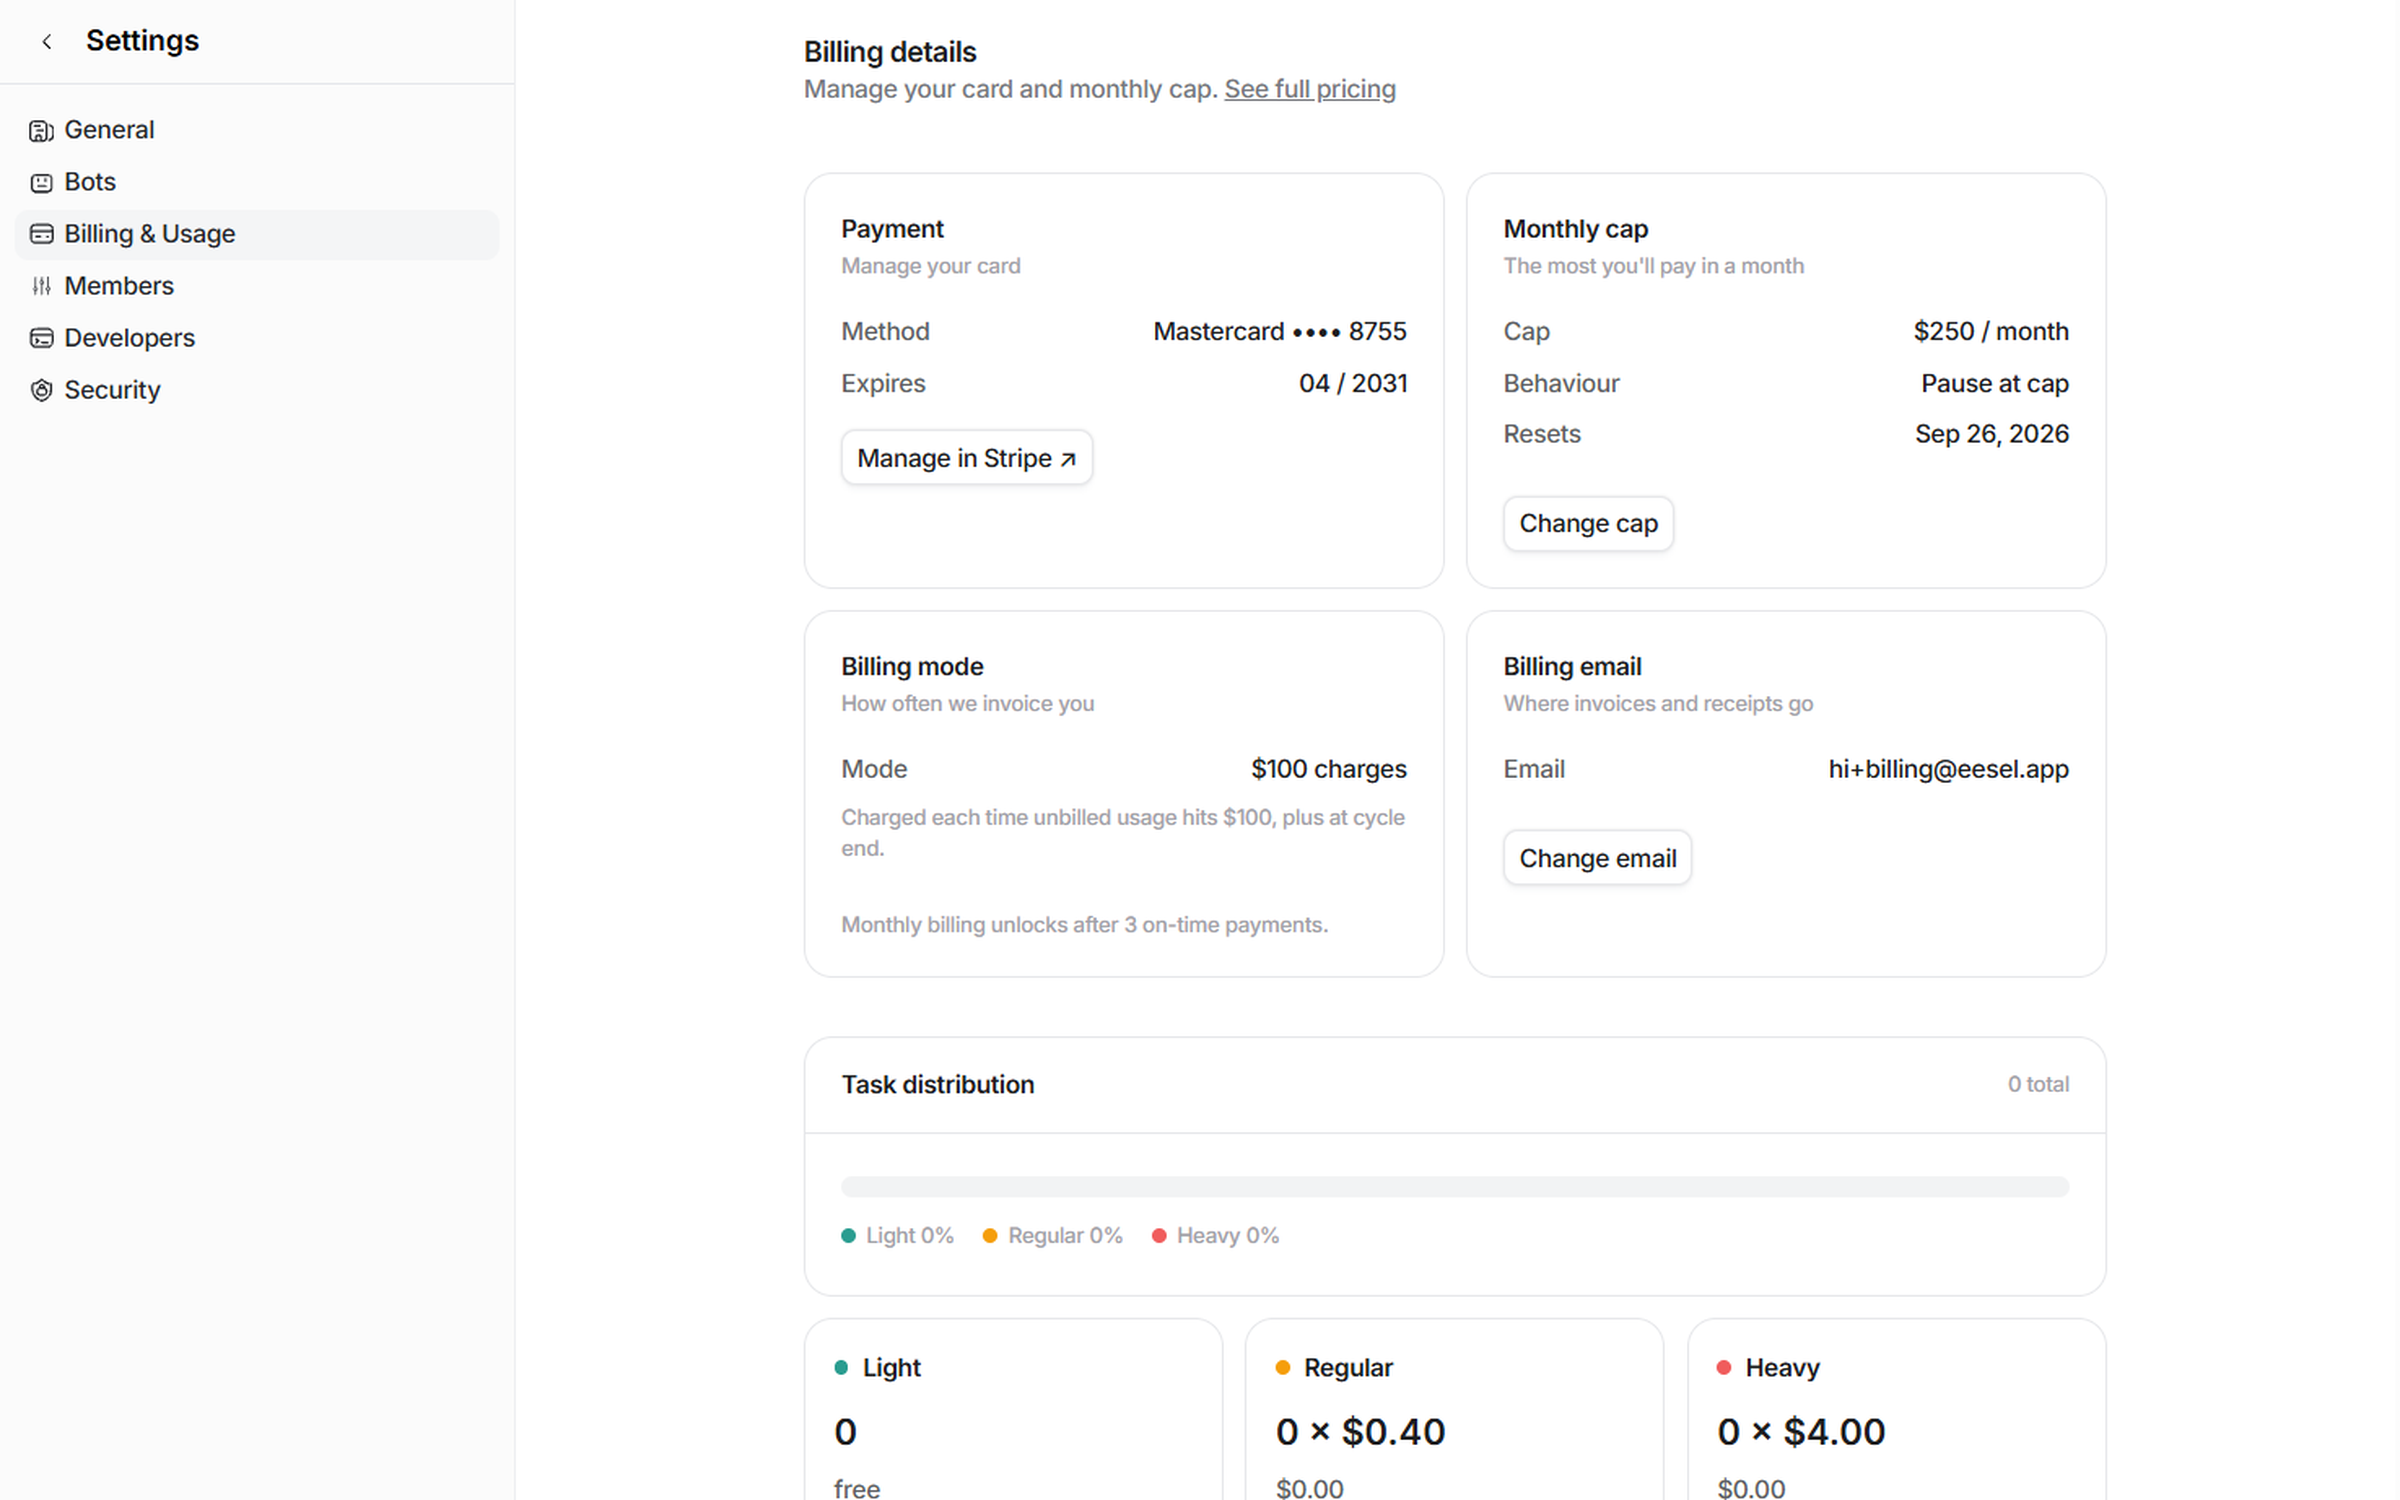Open General settings section
Viewport: 2400px width, 1500px height.
coord(256,130)
